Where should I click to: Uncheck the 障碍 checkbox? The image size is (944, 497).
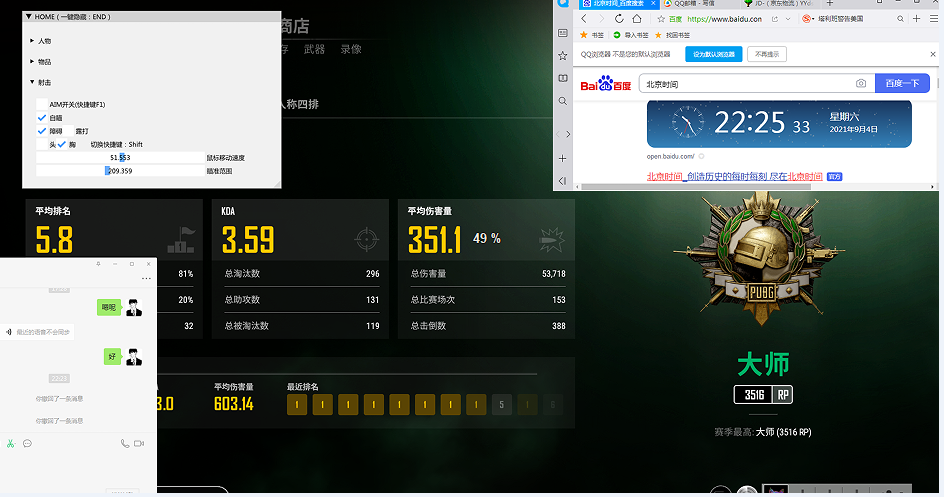42,131
